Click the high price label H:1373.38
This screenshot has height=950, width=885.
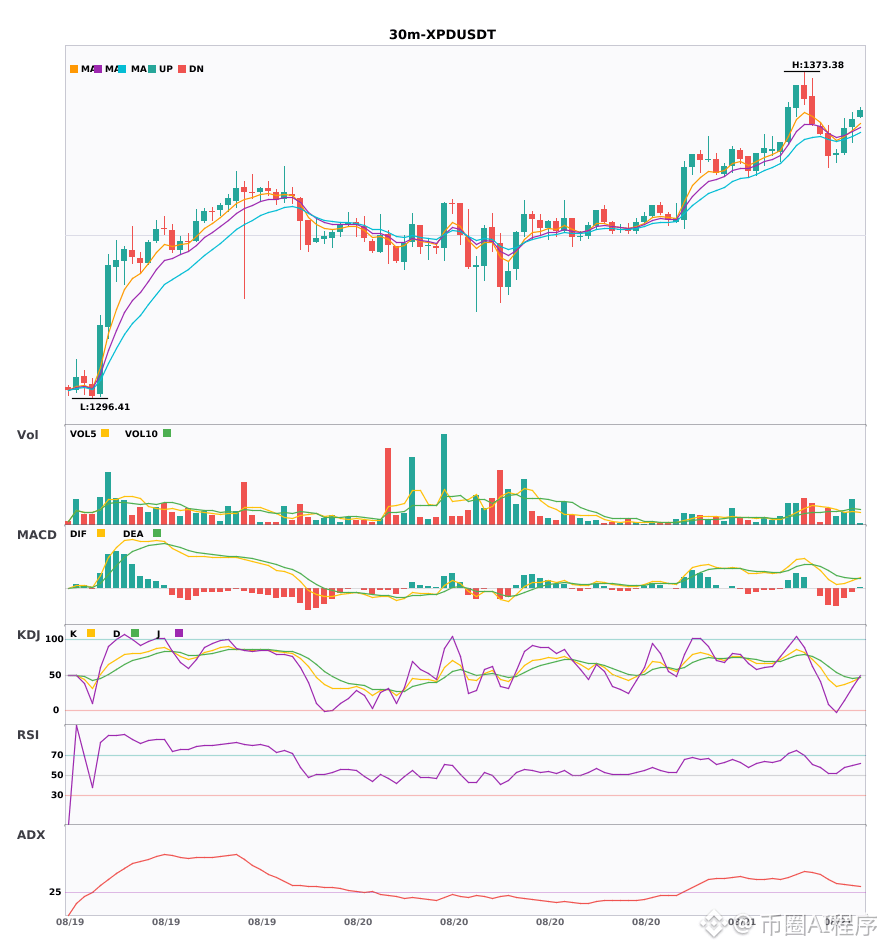point(818,65)
